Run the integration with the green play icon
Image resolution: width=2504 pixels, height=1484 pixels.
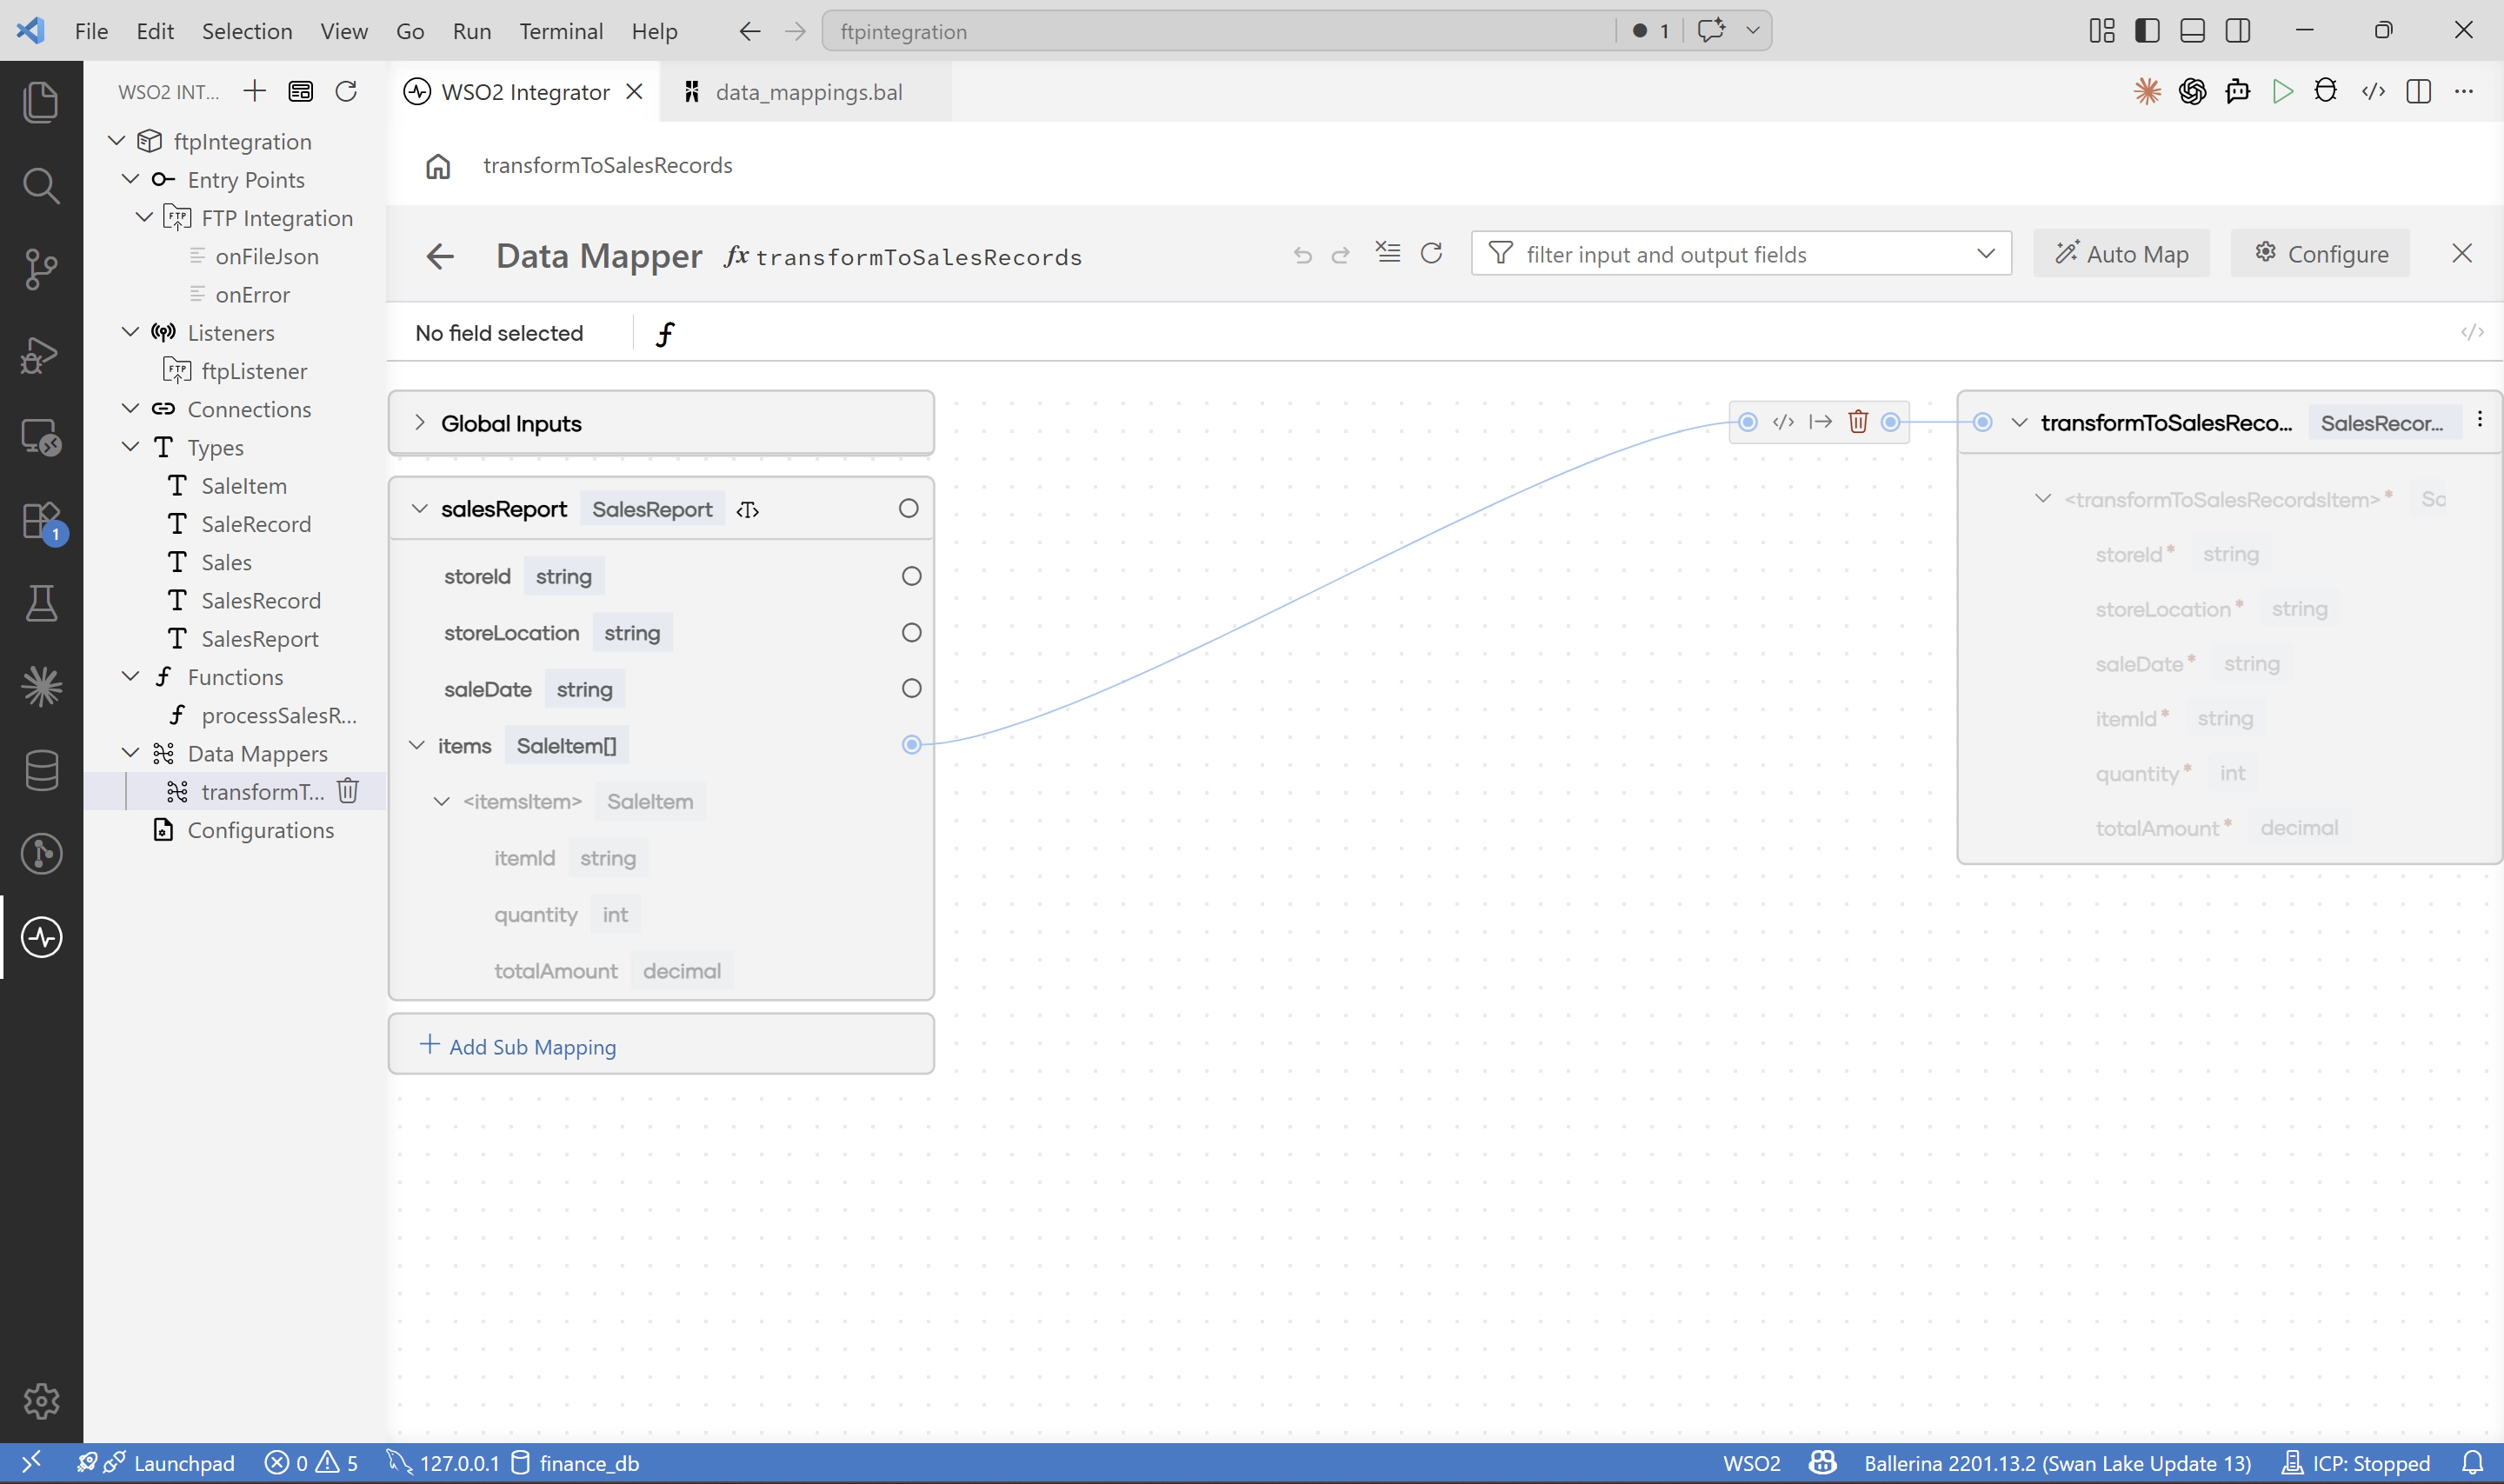pos(2283,91)
